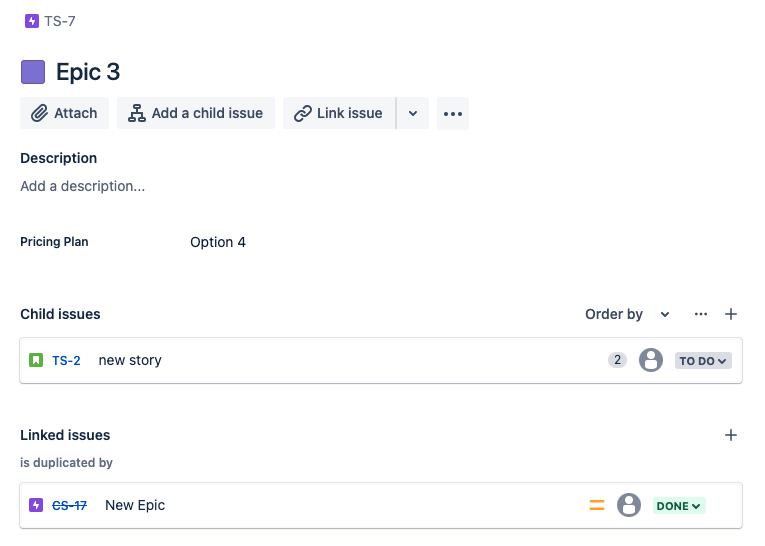Click the purple Epic 3 color swatch
The image size is (765, 546).
coord(33,72)
